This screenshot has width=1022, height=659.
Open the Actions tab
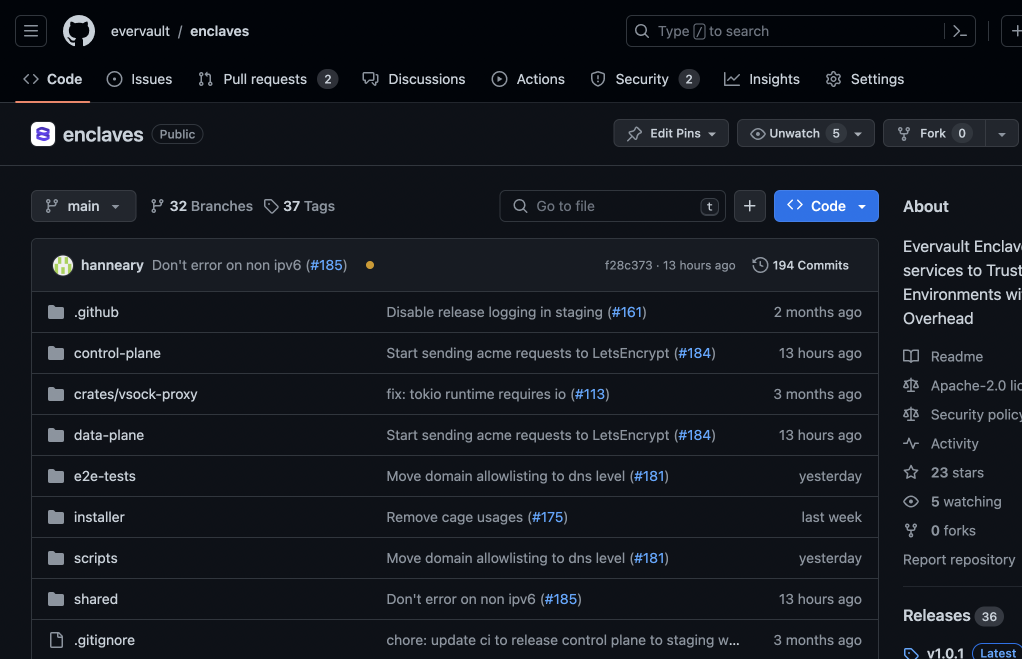(x=528, y=79)
